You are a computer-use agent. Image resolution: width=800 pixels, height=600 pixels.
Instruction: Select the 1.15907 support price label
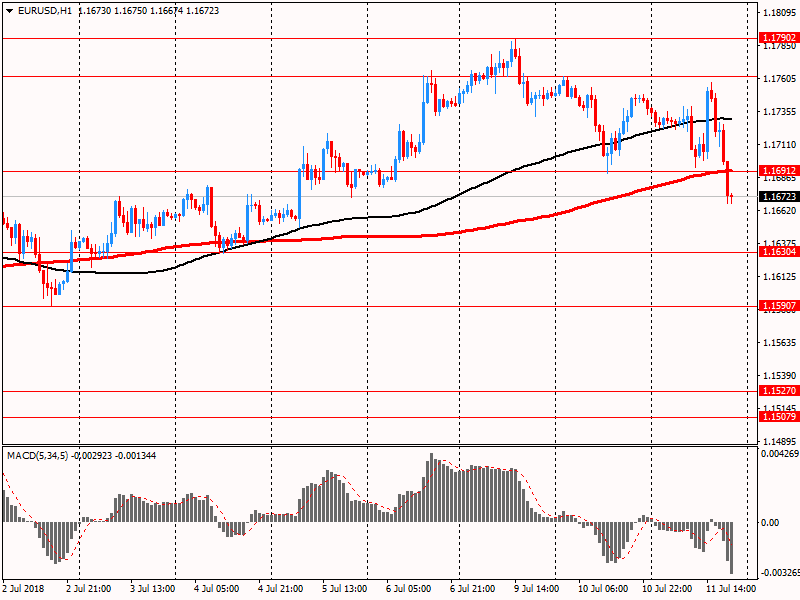click(x=778, y=306)
